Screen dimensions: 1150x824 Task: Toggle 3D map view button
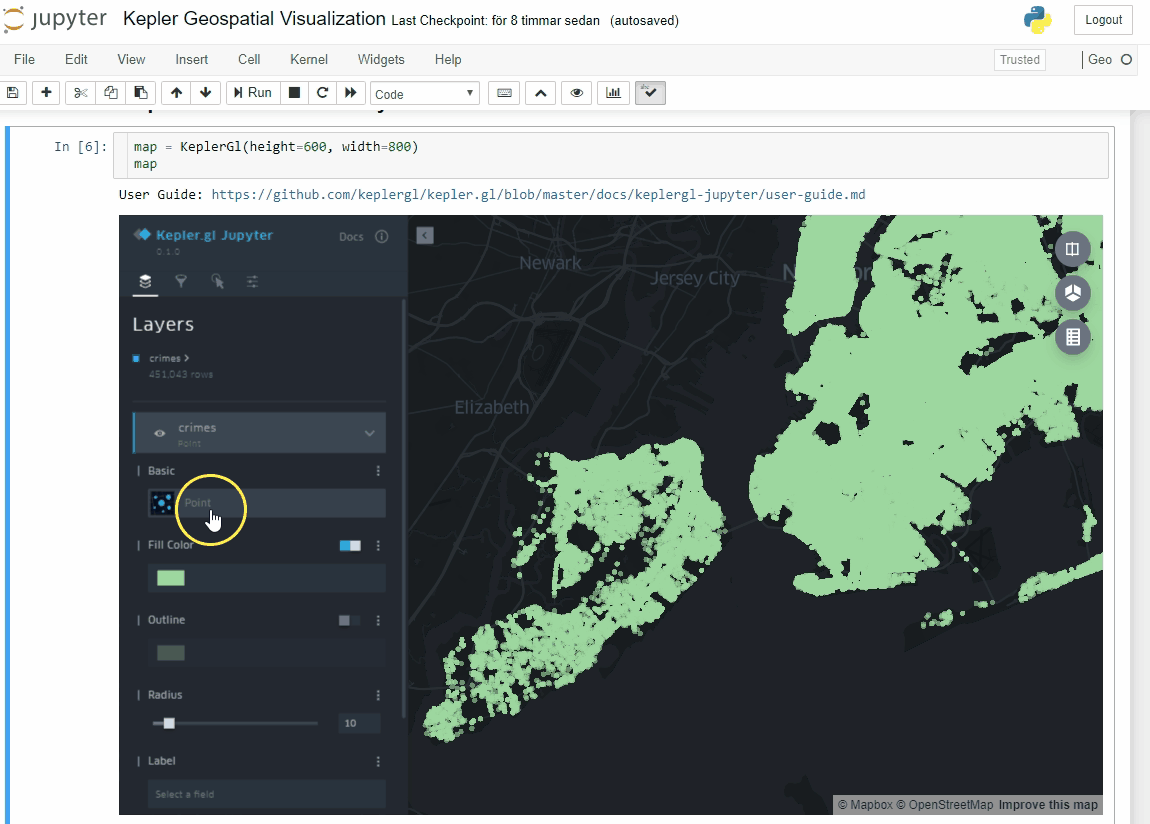1073,293
